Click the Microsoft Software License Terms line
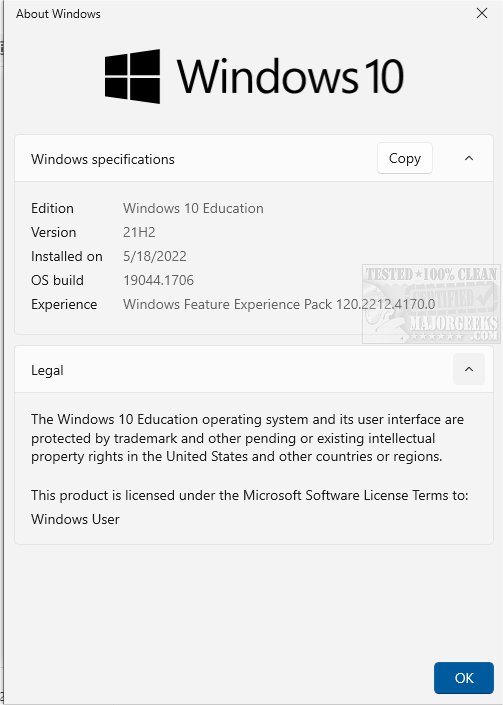This screenshot has width=503, height=705. click(249, 495)
